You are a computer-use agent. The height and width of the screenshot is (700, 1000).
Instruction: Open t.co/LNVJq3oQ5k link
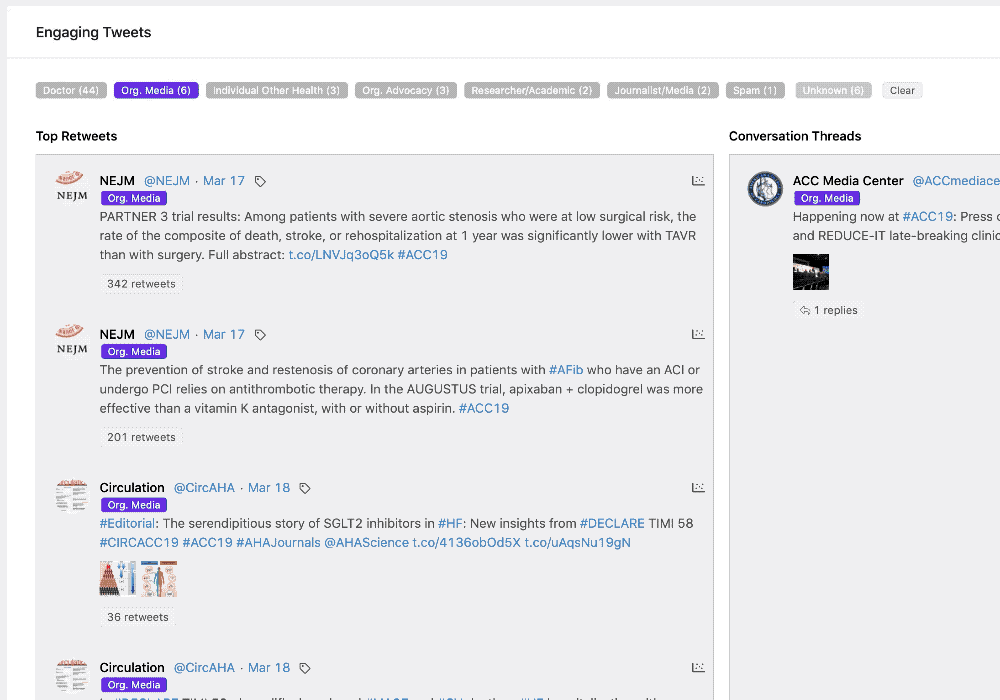pos(341,255)
